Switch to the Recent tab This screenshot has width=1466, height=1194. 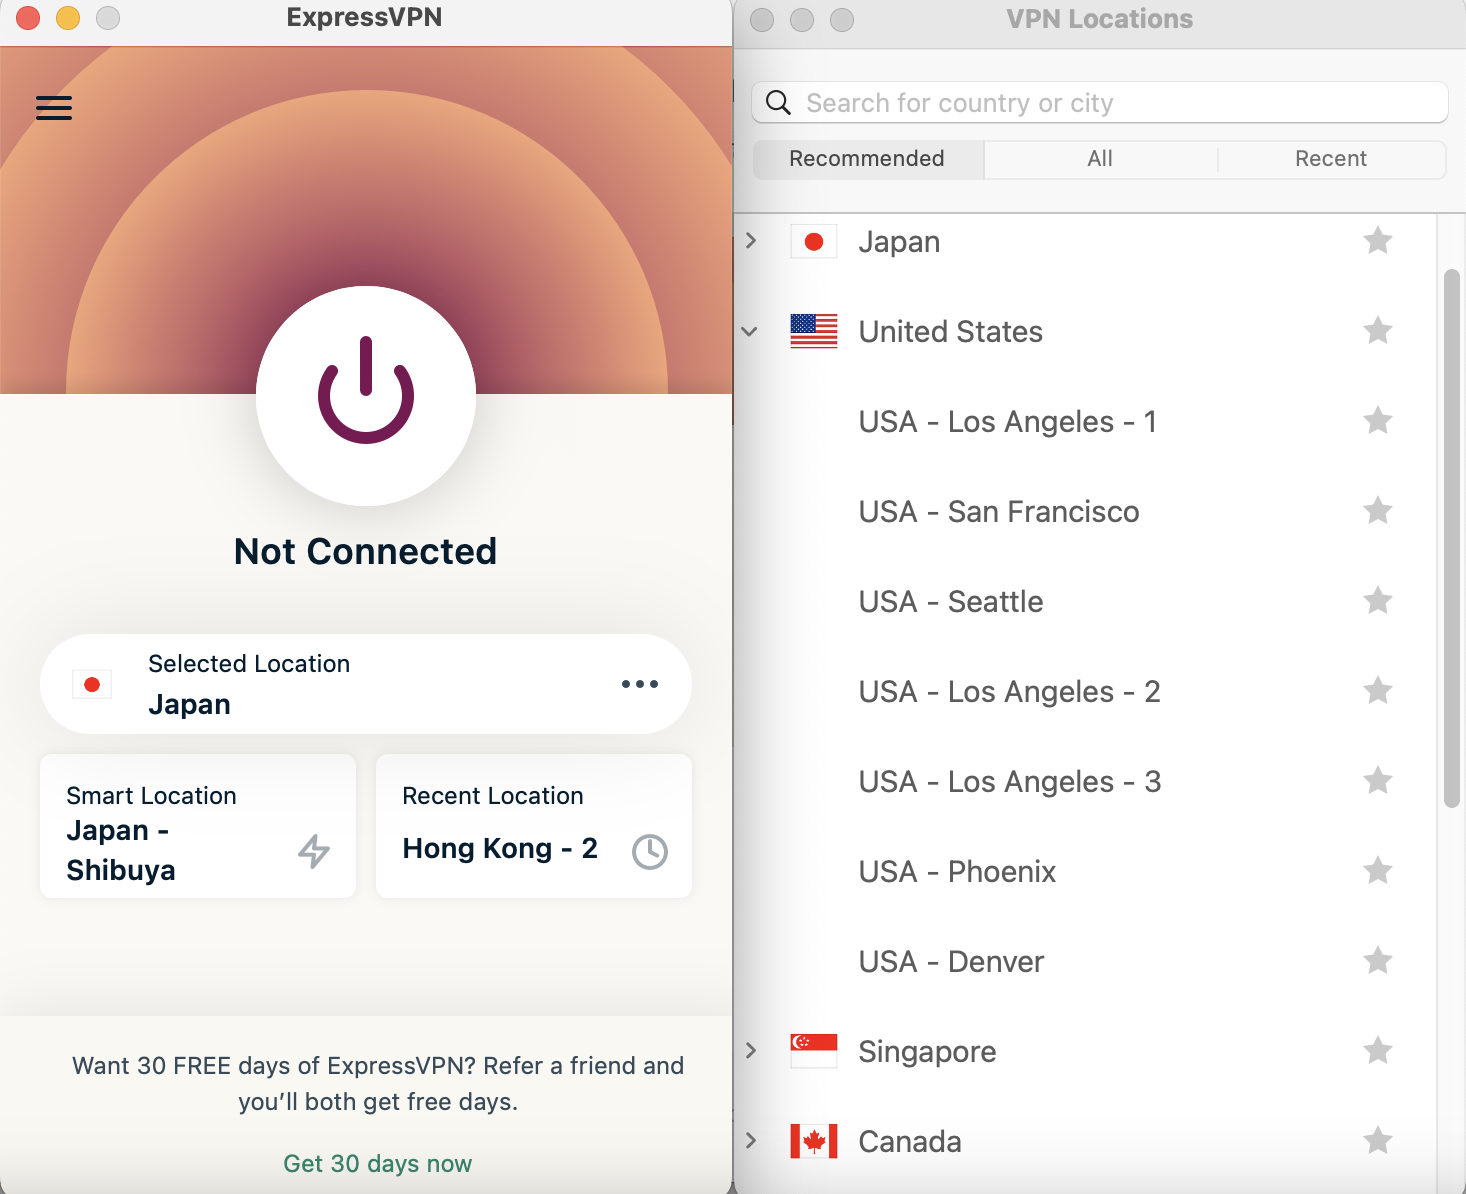click(1331, 159)
